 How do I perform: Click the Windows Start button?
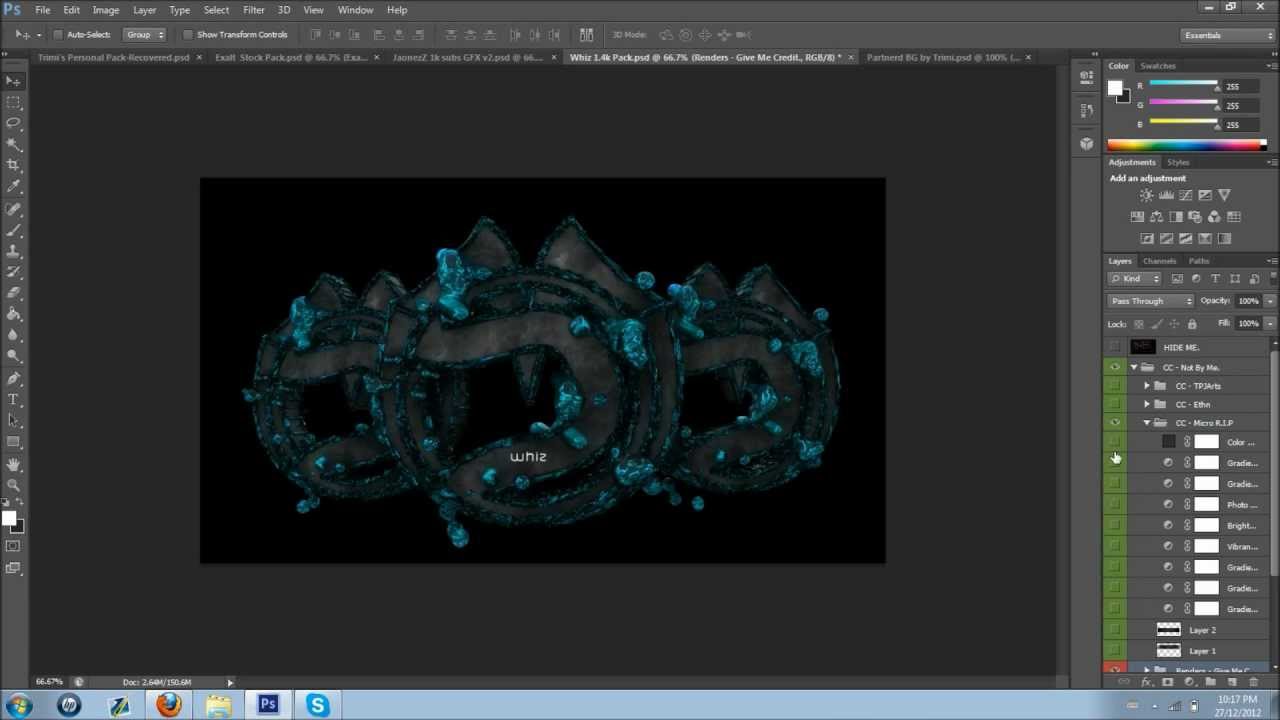tap(19, 706)
